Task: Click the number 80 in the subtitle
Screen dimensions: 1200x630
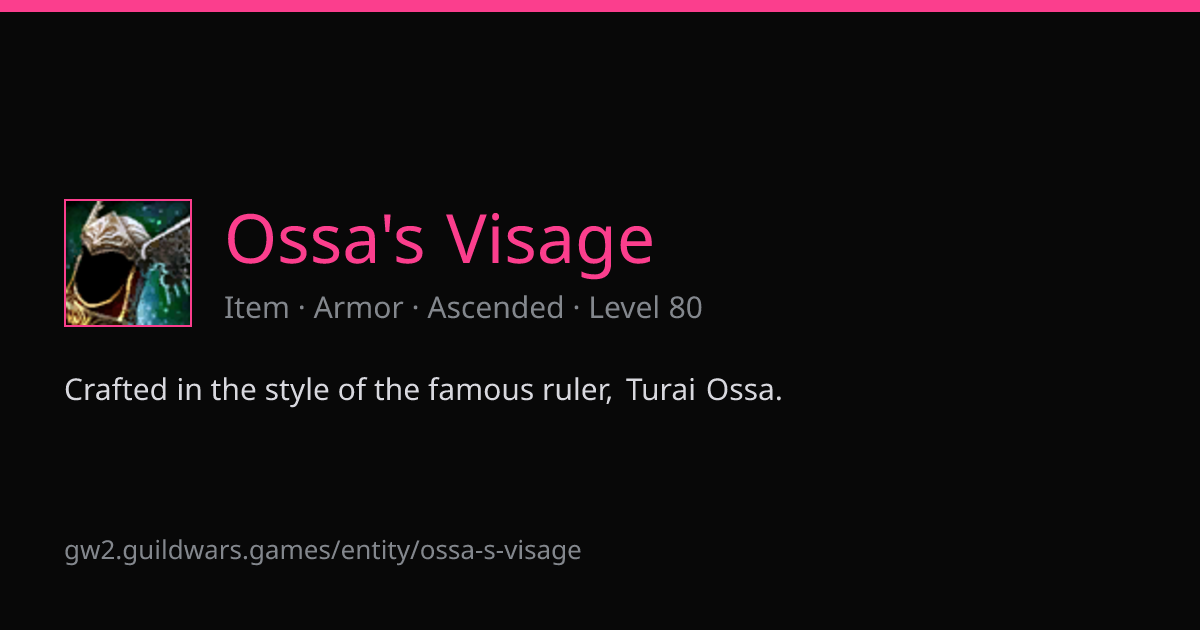Action: (x=685, y=308)
